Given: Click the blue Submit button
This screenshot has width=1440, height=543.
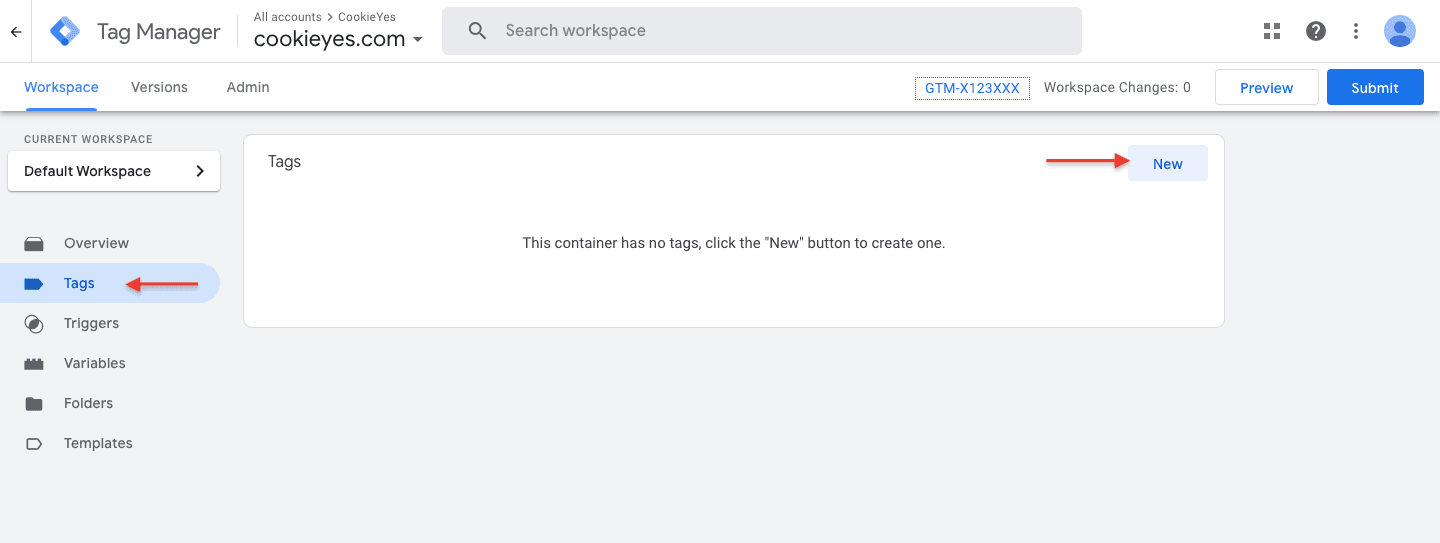Looking at the screenshot, I should [x=1375, y=87].
